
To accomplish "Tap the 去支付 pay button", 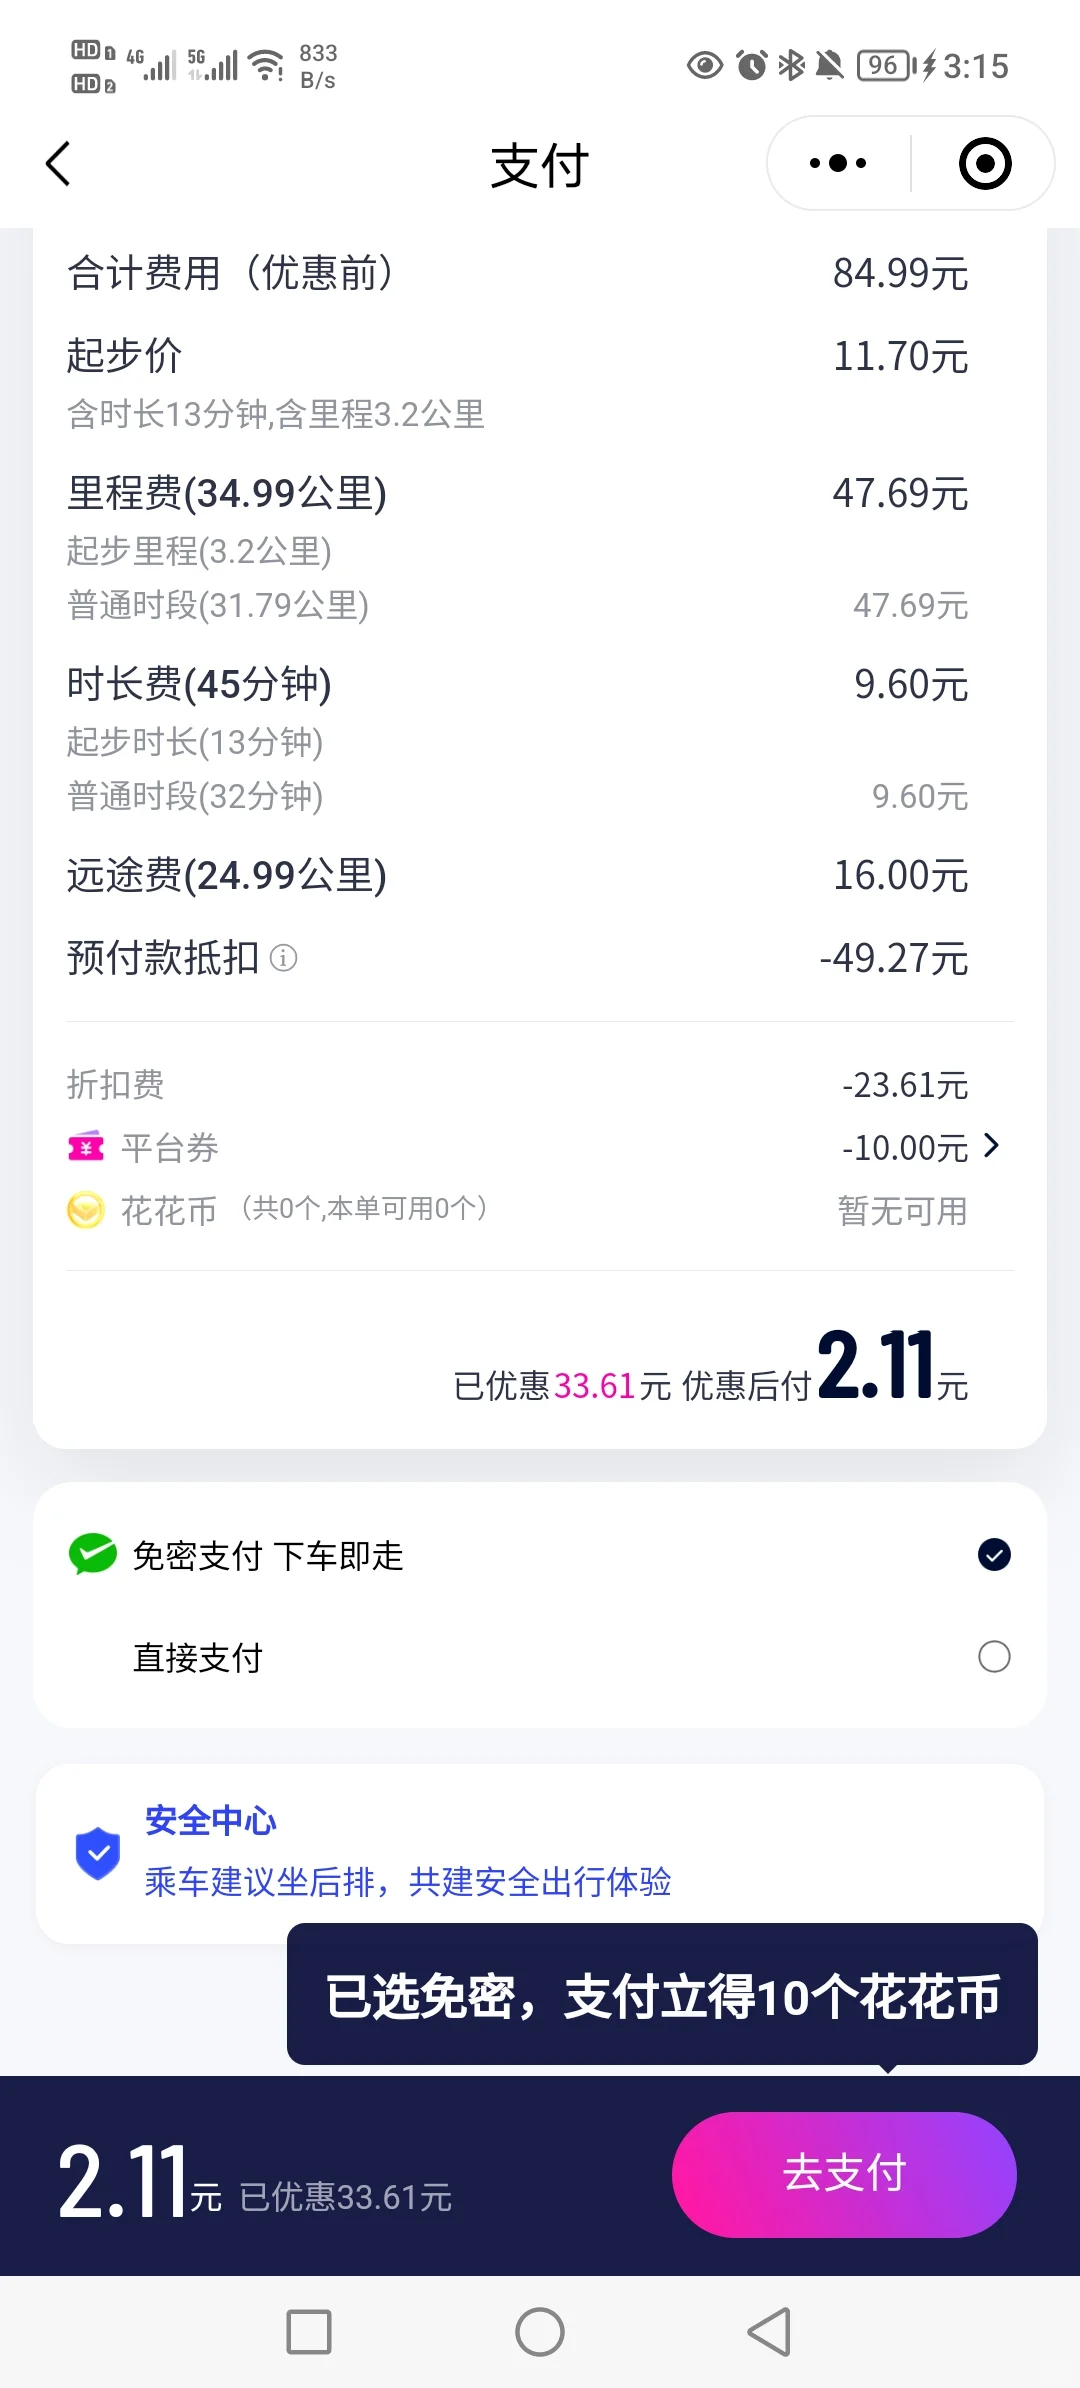I will [844, 2174].
